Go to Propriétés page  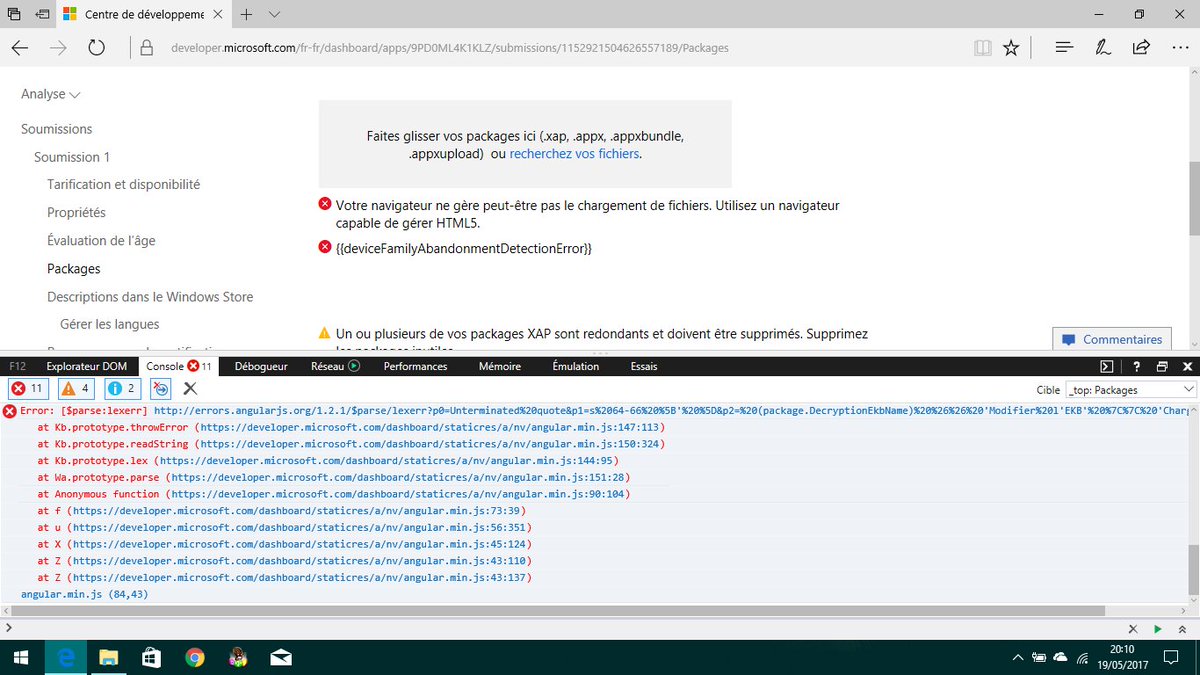click(x=76, y=213)
